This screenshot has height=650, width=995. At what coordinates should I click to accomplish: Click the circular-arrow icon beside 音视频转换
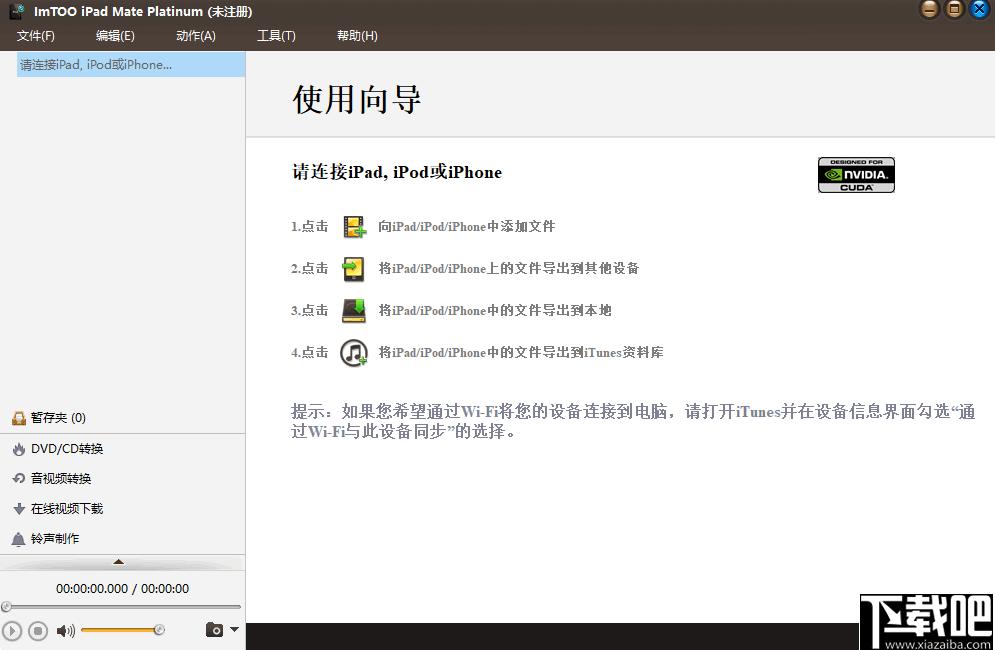pyautogui.click(x=19, y=479)
